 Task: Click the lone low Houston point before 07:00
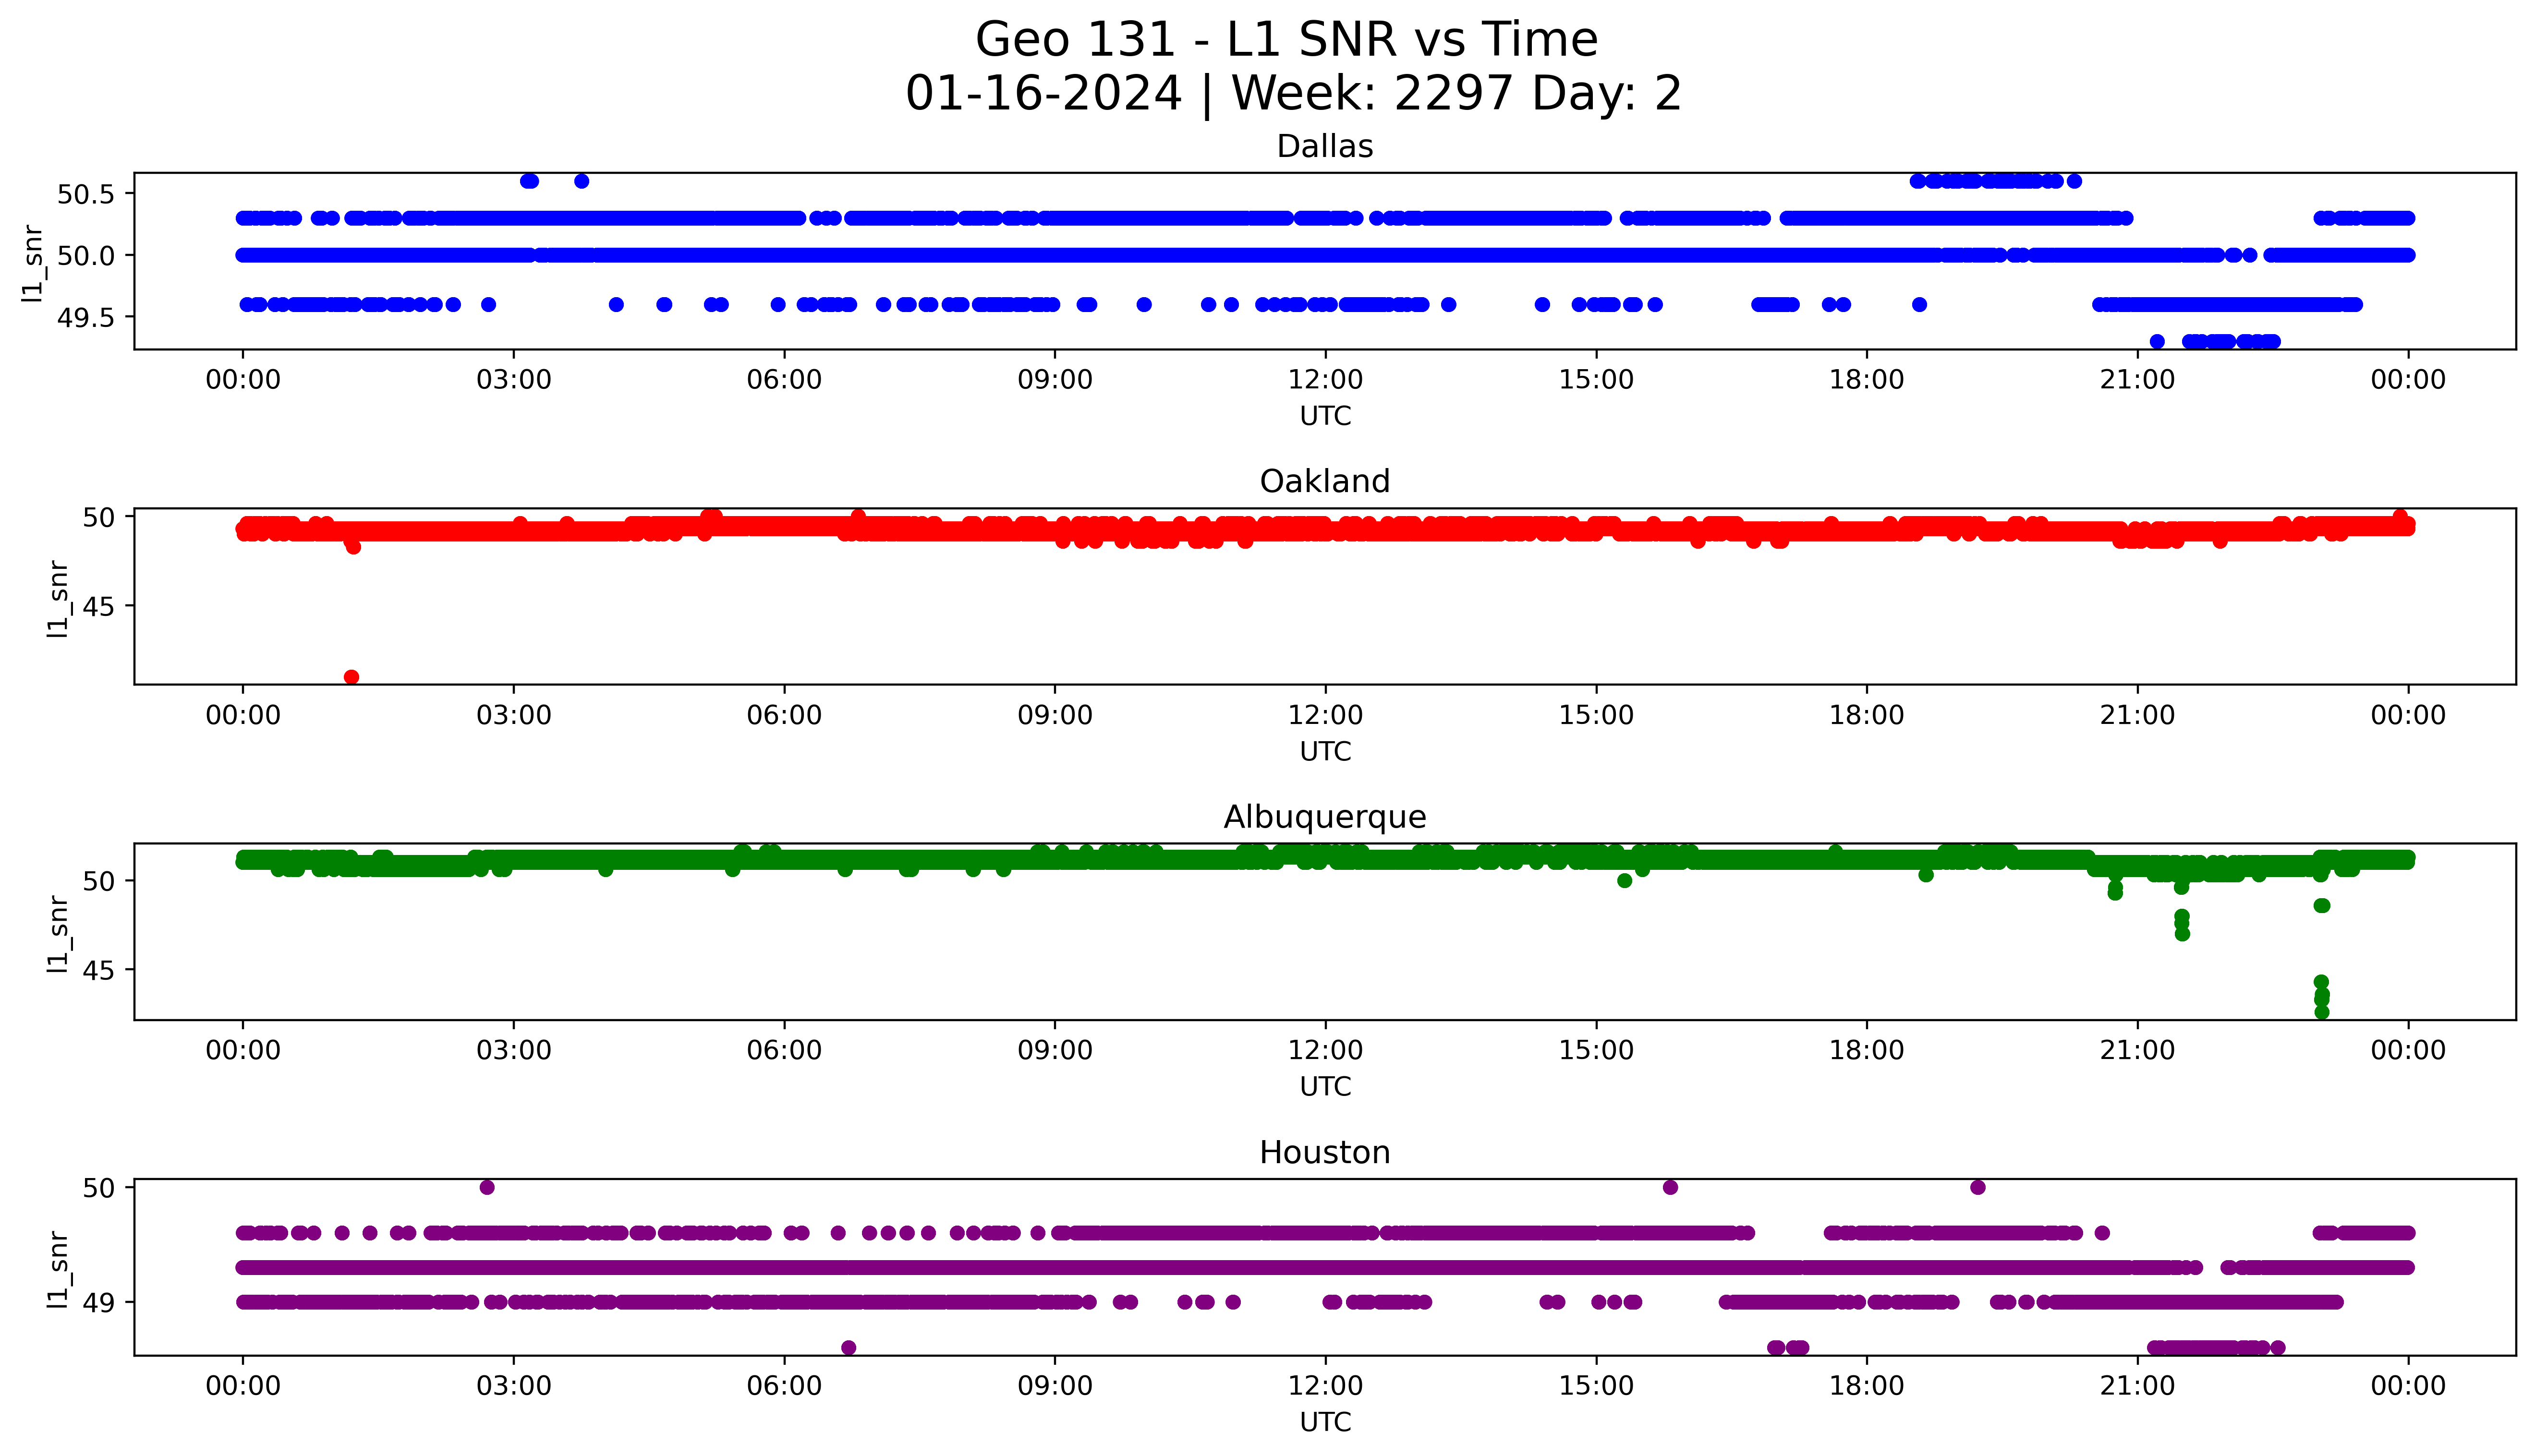pos(848,1347)
